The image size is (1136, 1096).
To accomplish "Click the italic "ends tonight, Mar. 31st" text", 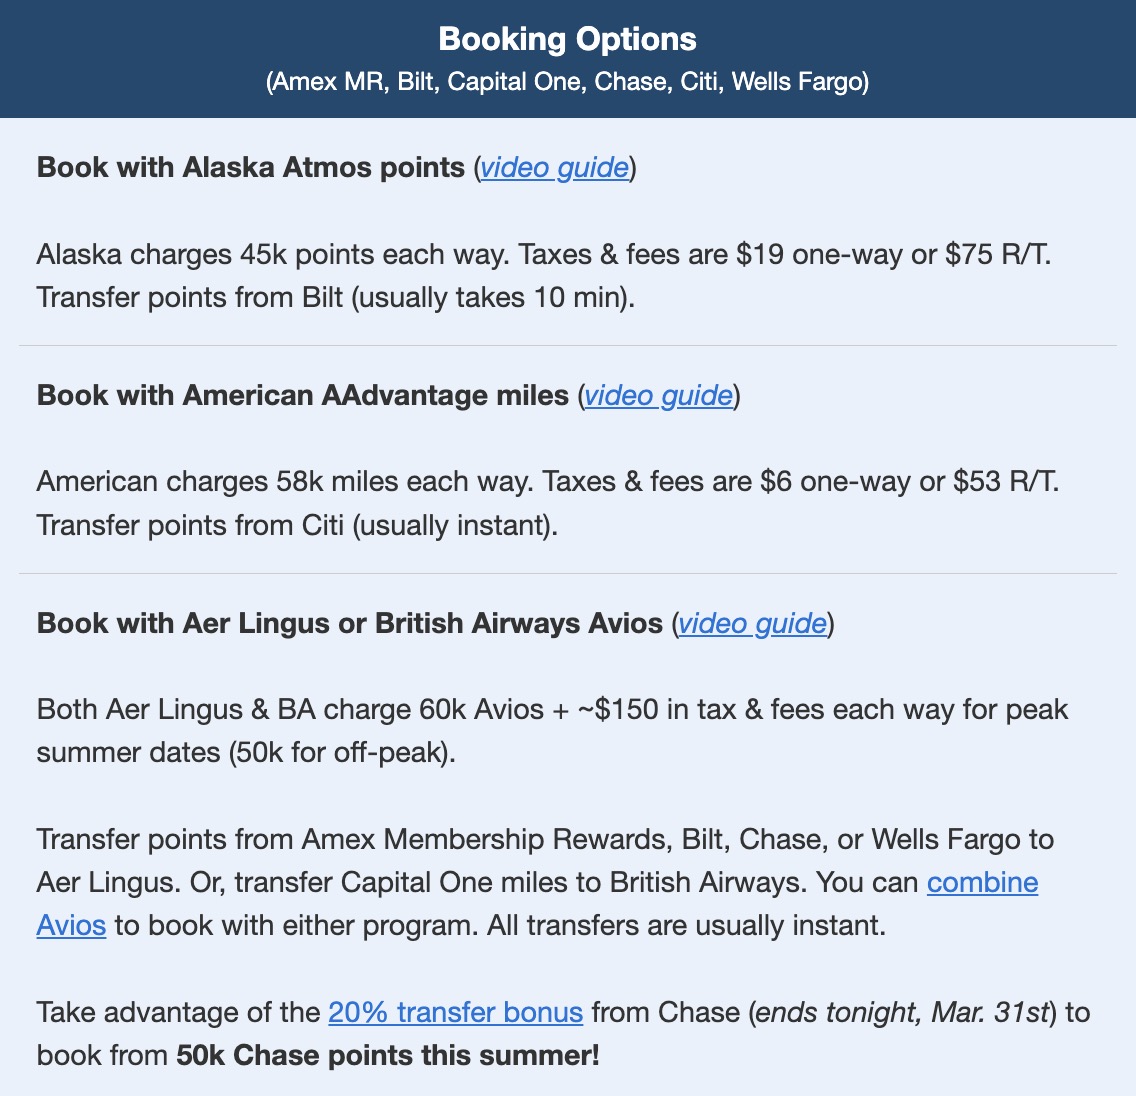I will click(x=902, y=1012).
